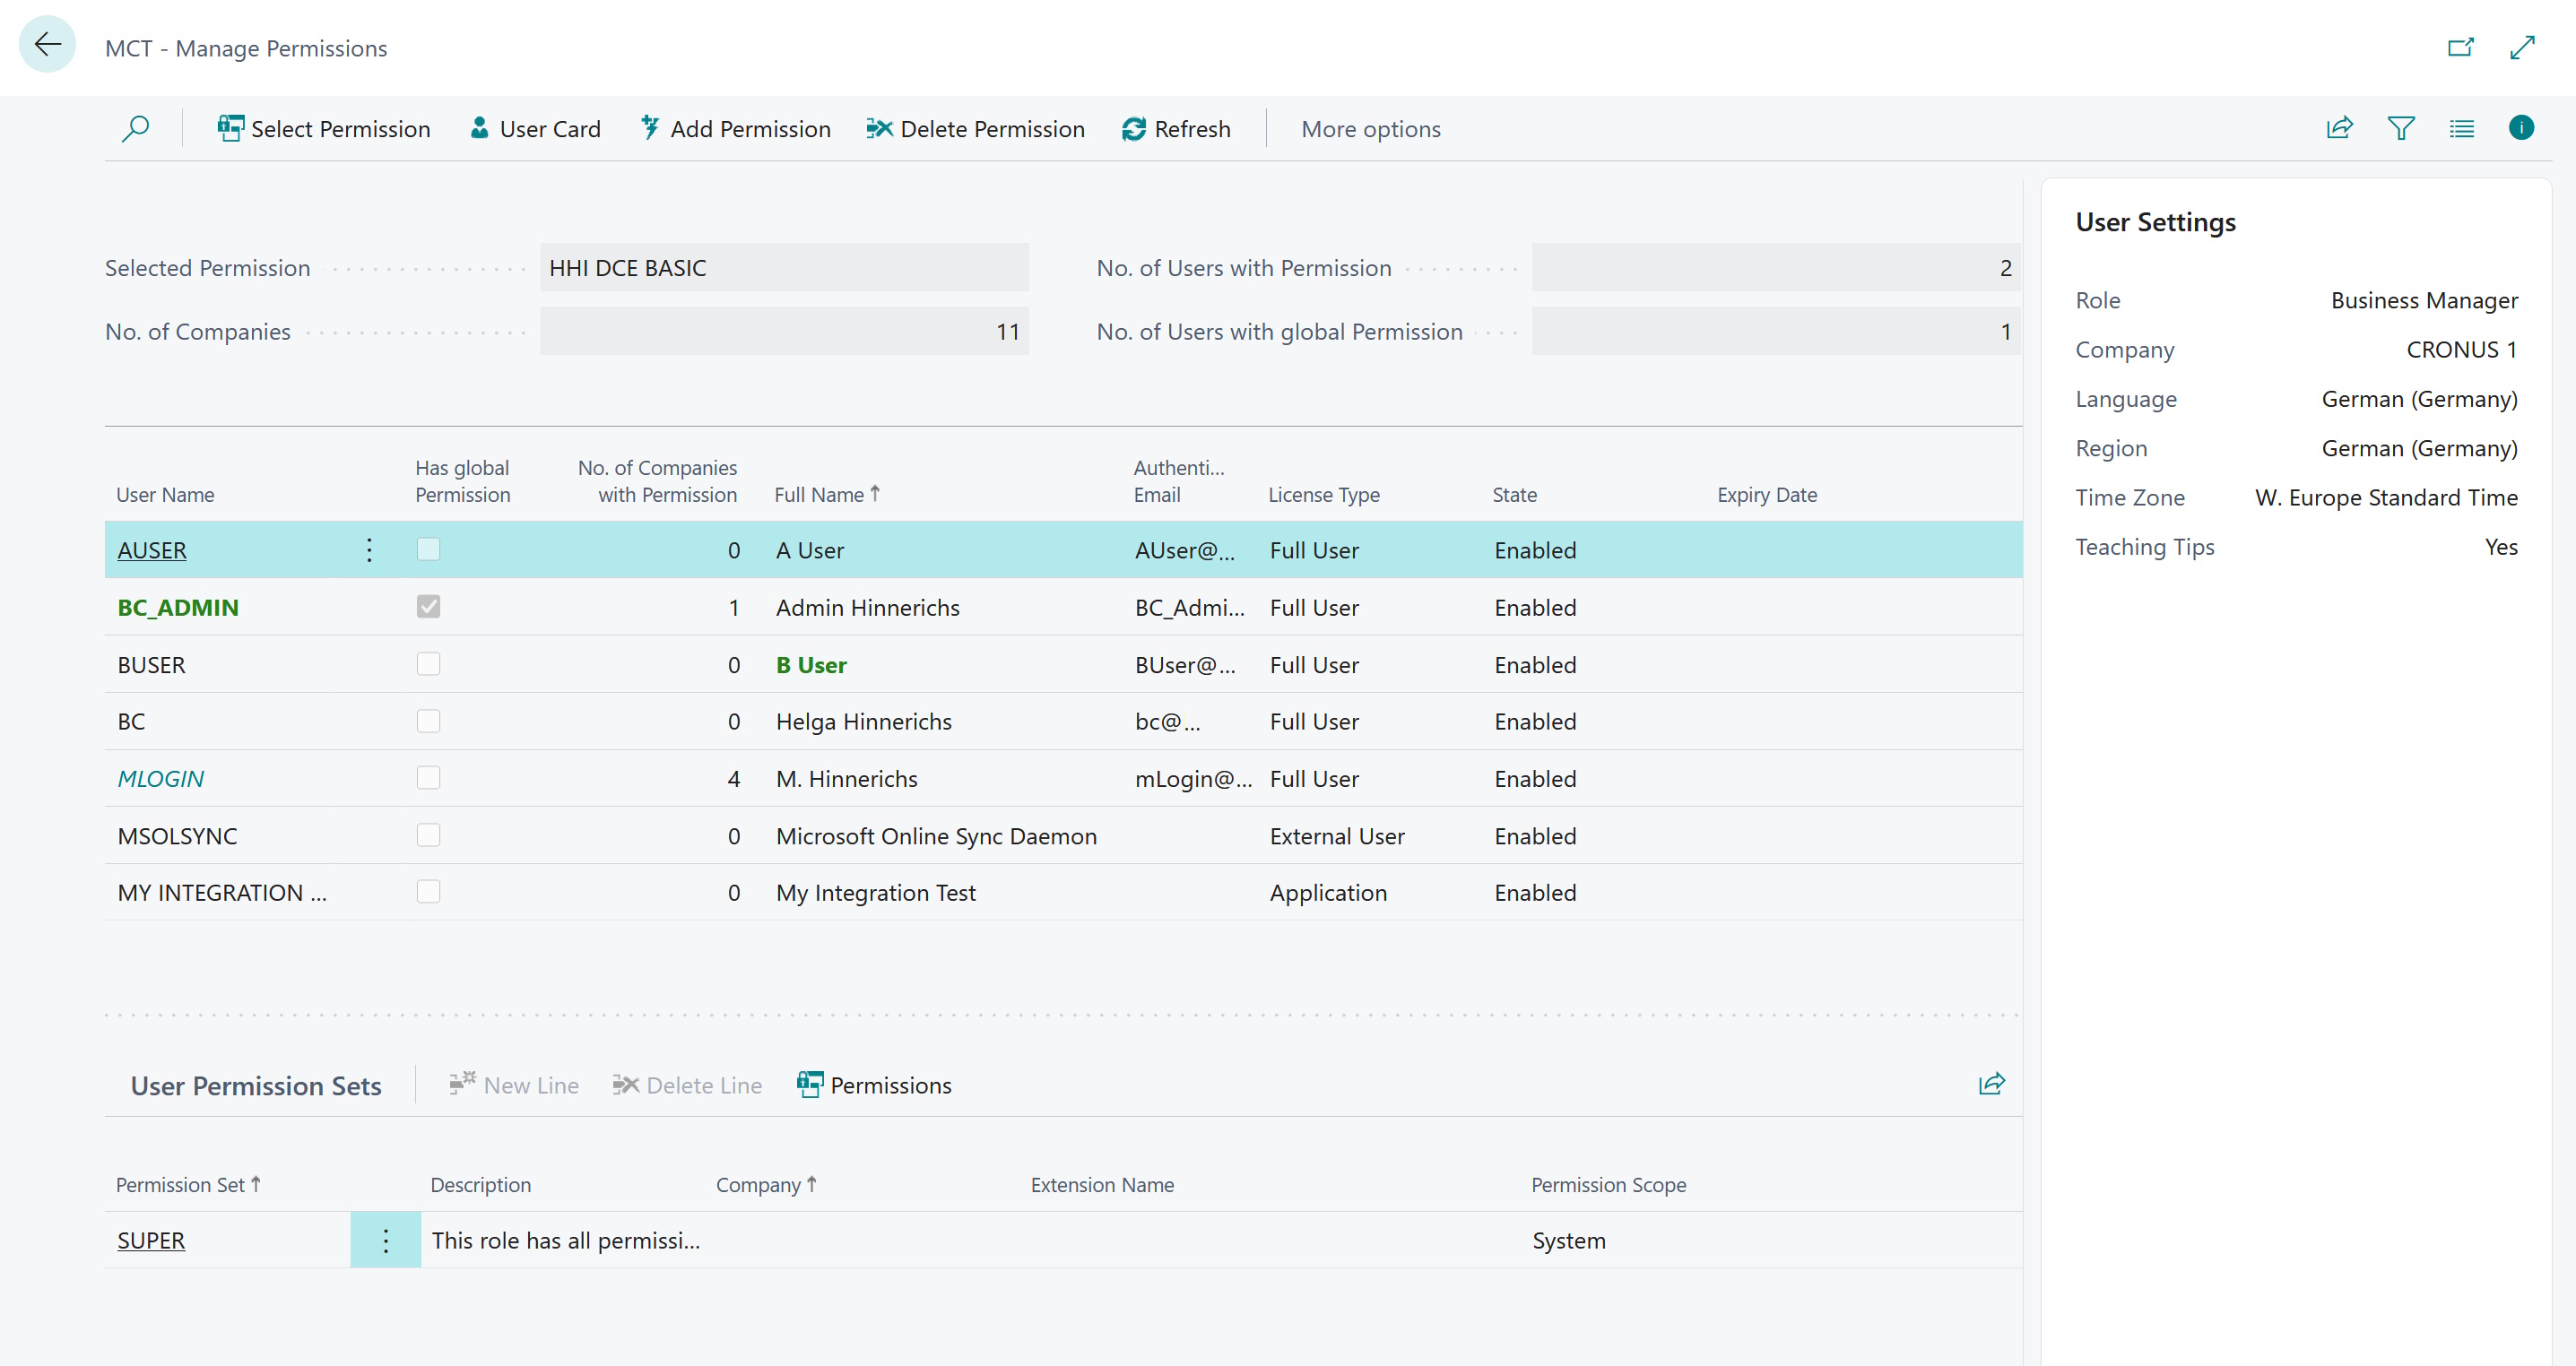This screenshot has height=1366, width=2576.
Task: Click the Business Manager role value
Action: pos(2424,300)
